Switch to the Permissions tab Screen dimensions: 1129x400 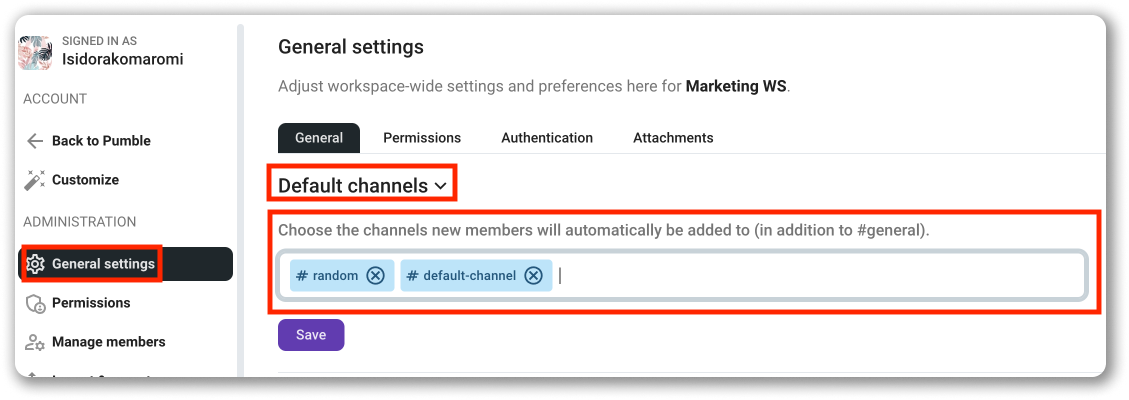pos(422,138)
